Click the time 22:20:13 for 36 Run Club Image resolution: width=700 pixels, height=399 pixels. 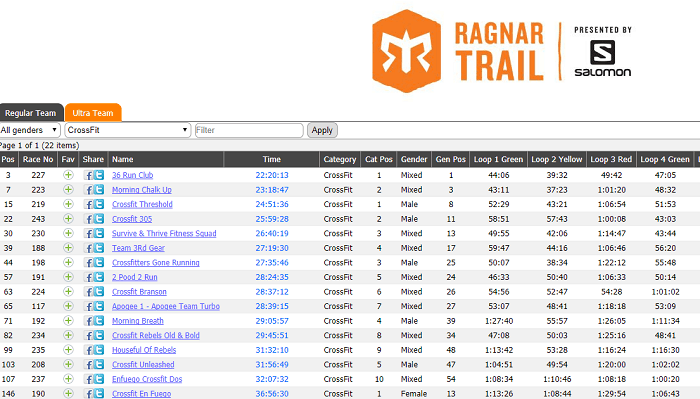point(272,175)
